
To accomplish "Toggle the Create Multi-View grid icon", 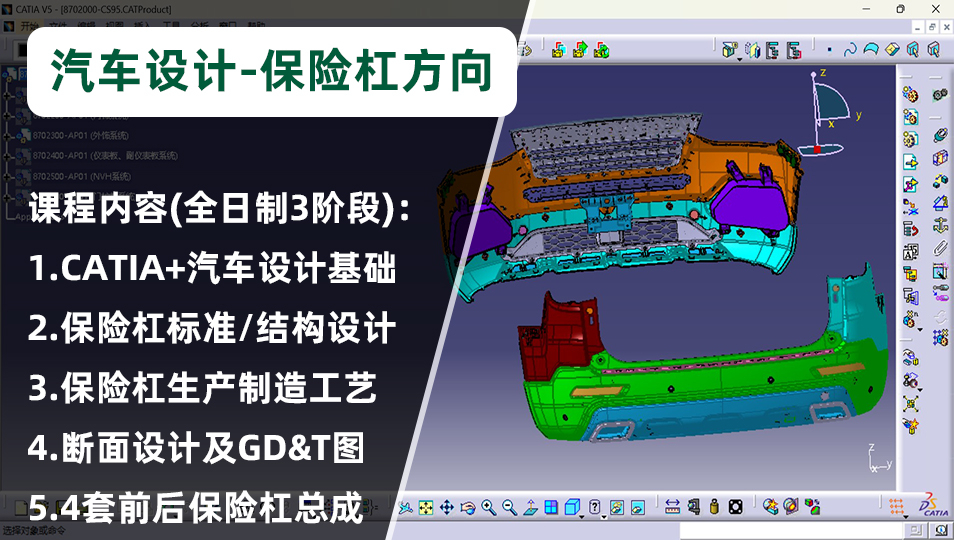I will tap(552, 507).
